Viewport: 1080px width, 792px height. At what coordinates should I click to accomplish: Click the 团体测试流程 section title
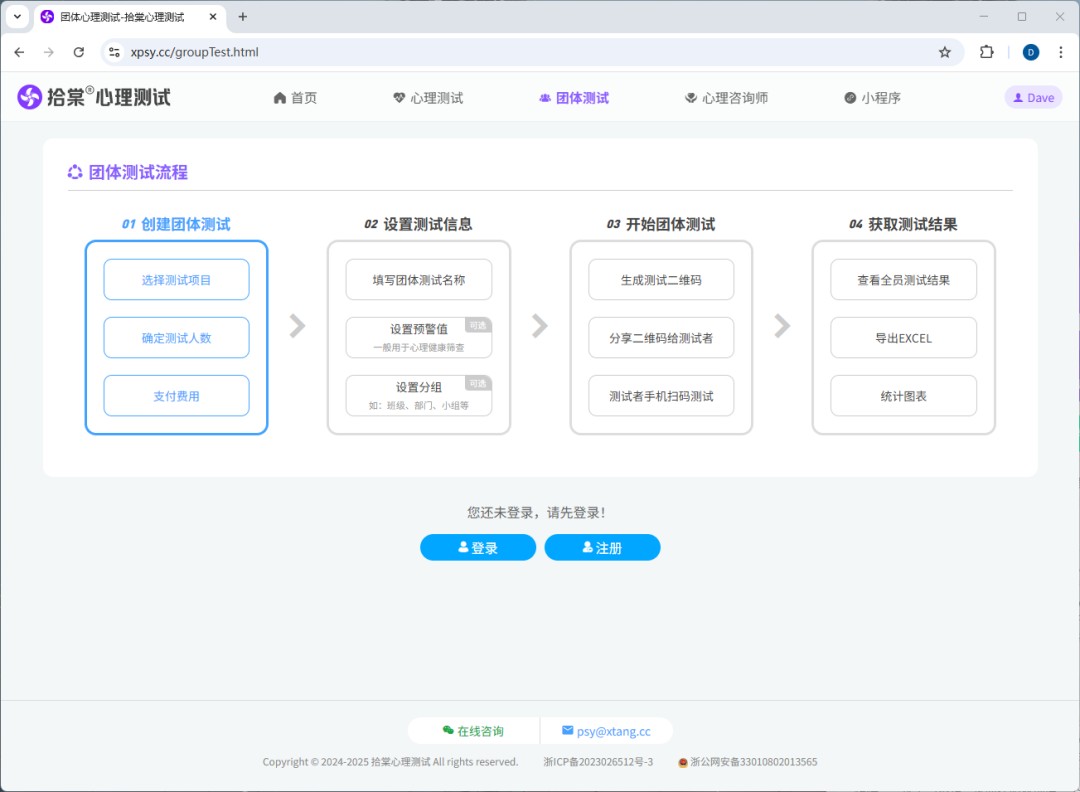click(138, 172)
